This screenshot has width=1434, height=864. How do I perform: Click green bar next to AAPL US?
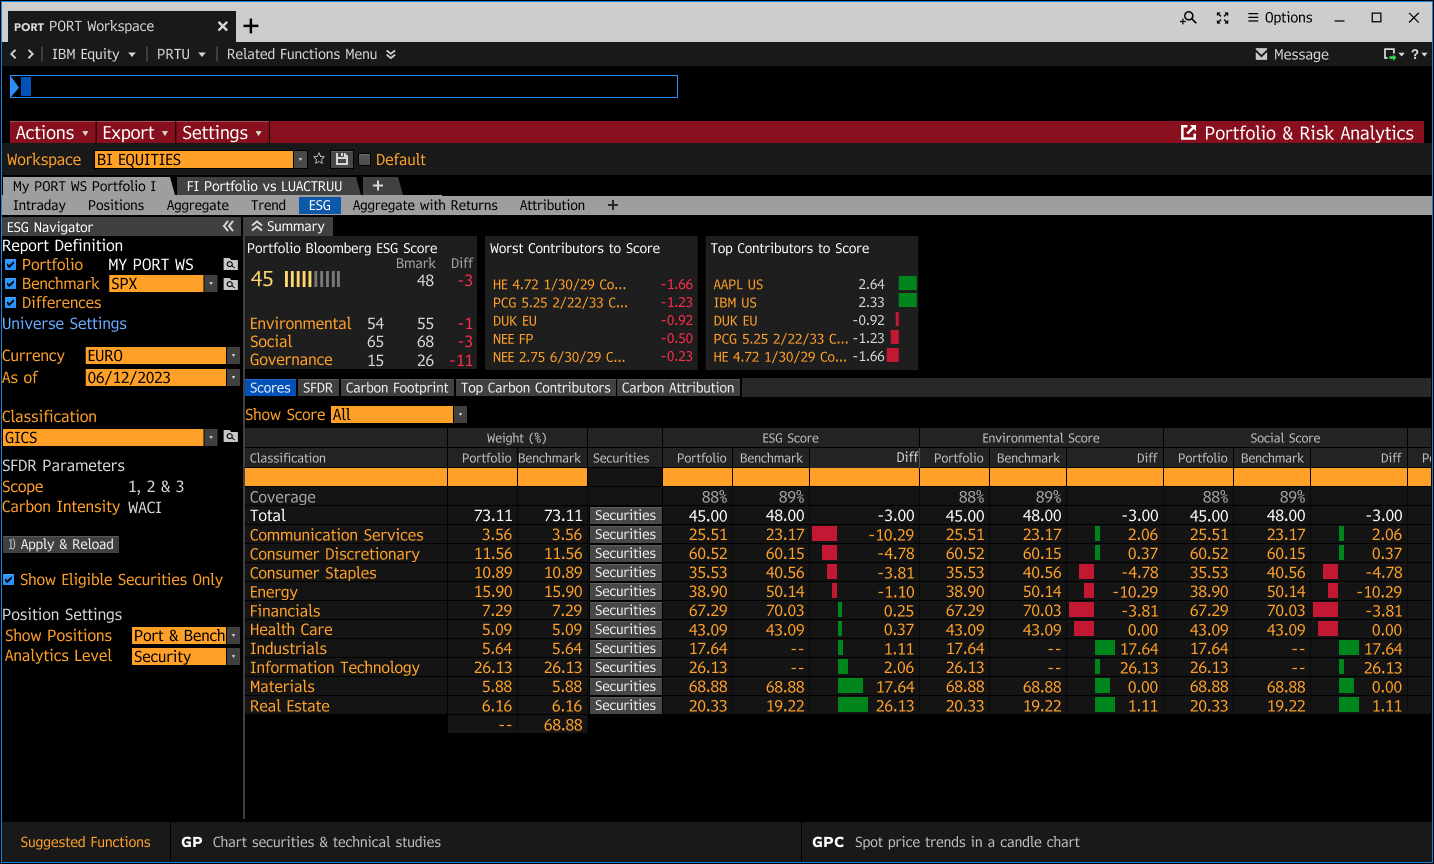tap(908, 284)
